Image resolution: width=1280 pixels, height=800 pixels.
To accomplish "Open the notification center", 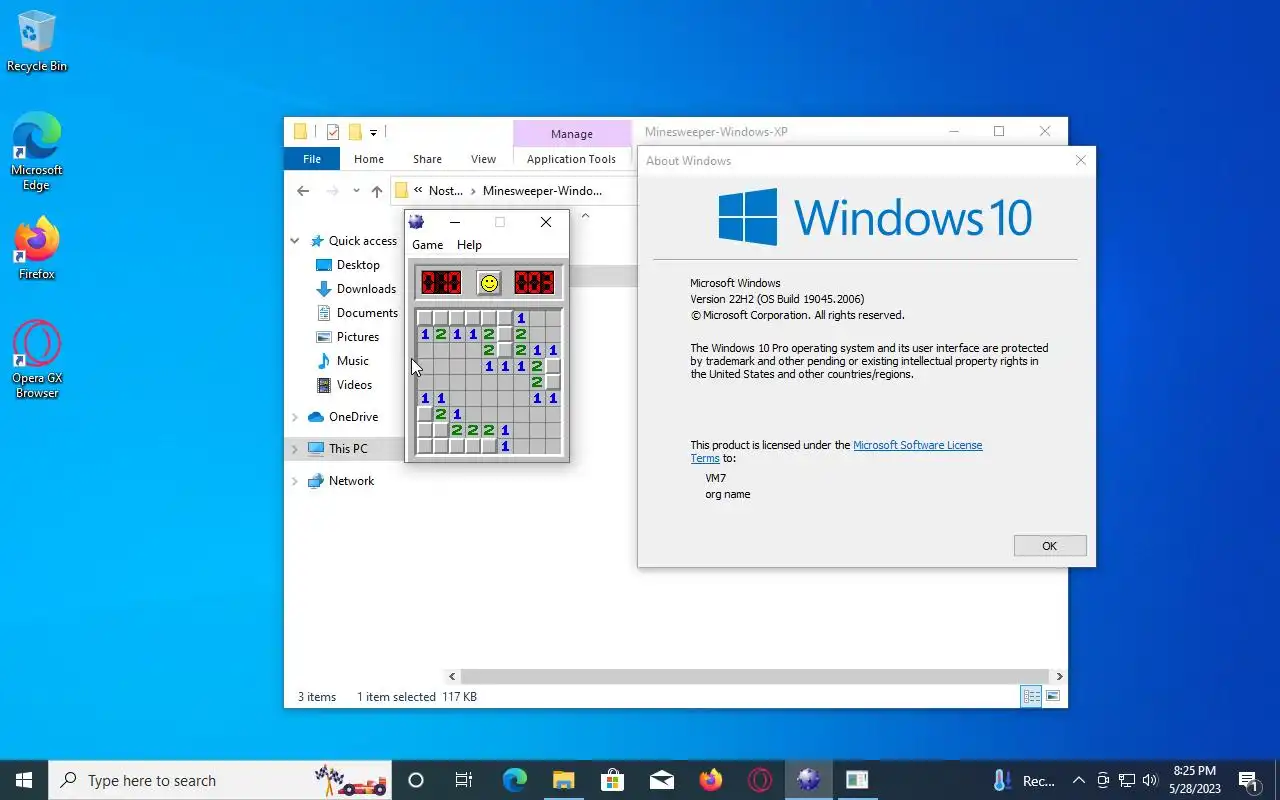I will (x=1248, y=780).
